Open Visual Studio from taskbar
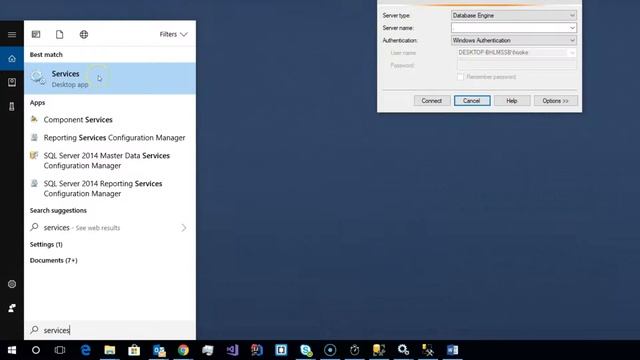The height and width of the screenshot is (360, 640). pyautogui.click(x=232, y=350)
